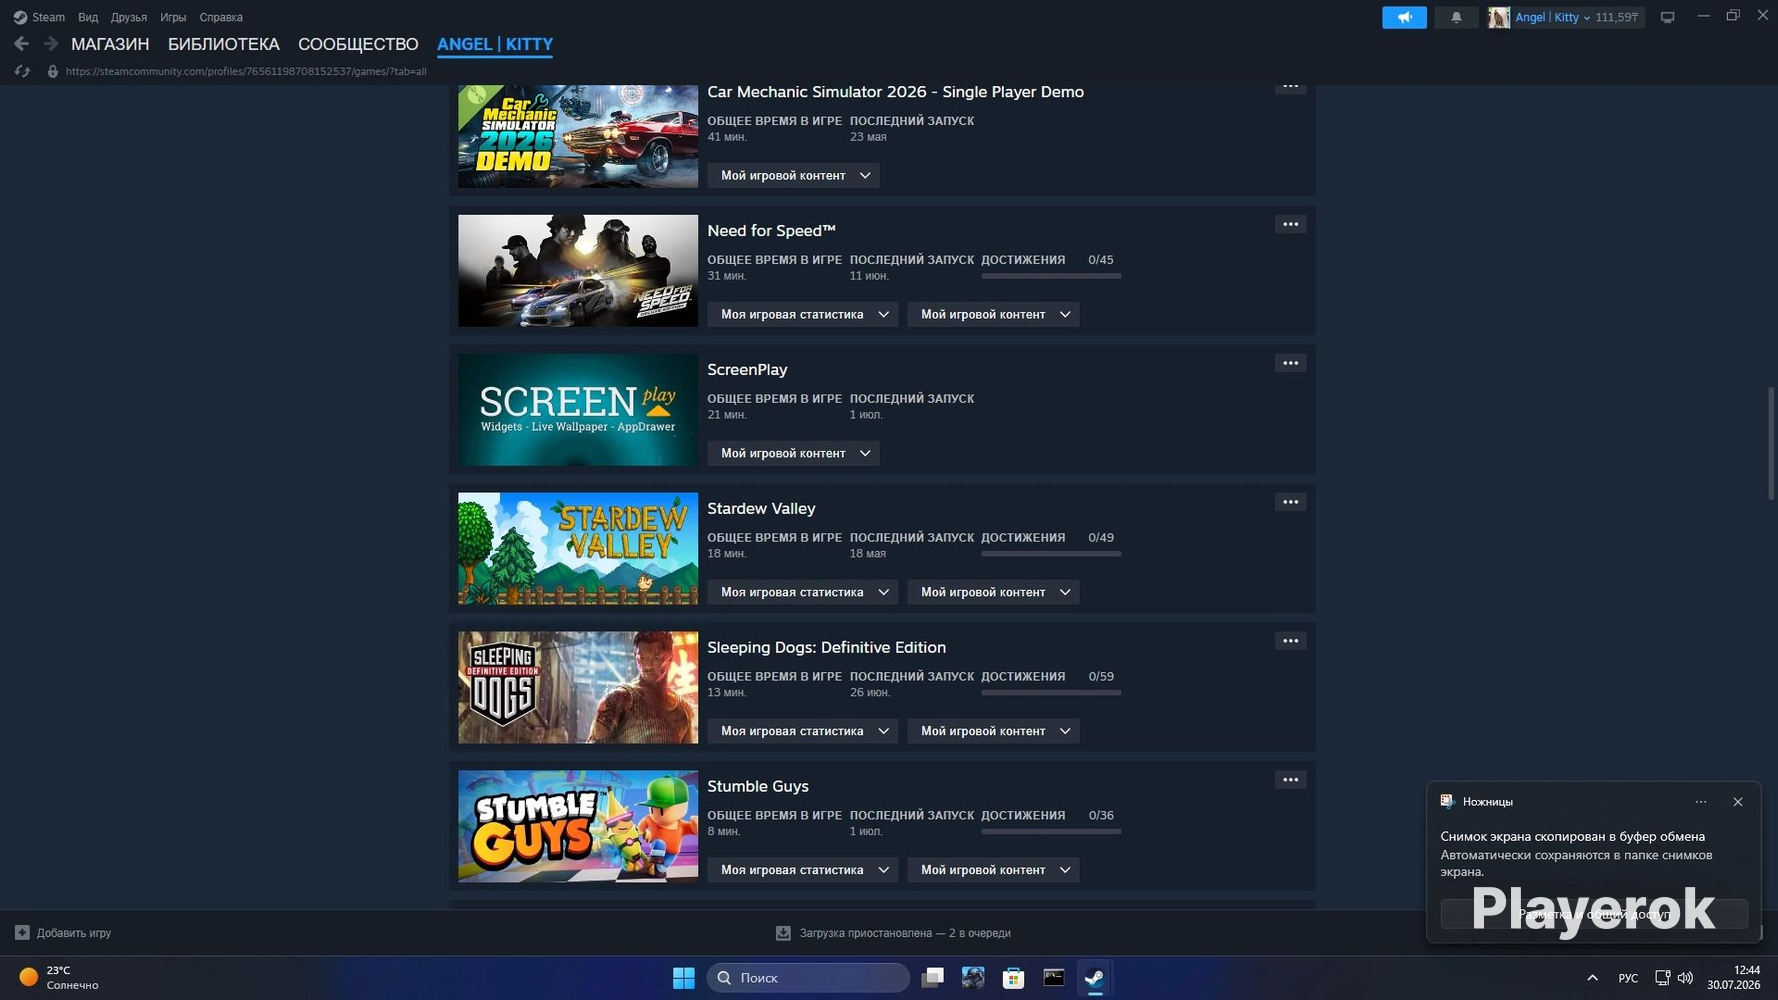This screenshot has width=1778, height=1000.
Task: Click the page URL in the address bar
Action: point(246,71)
